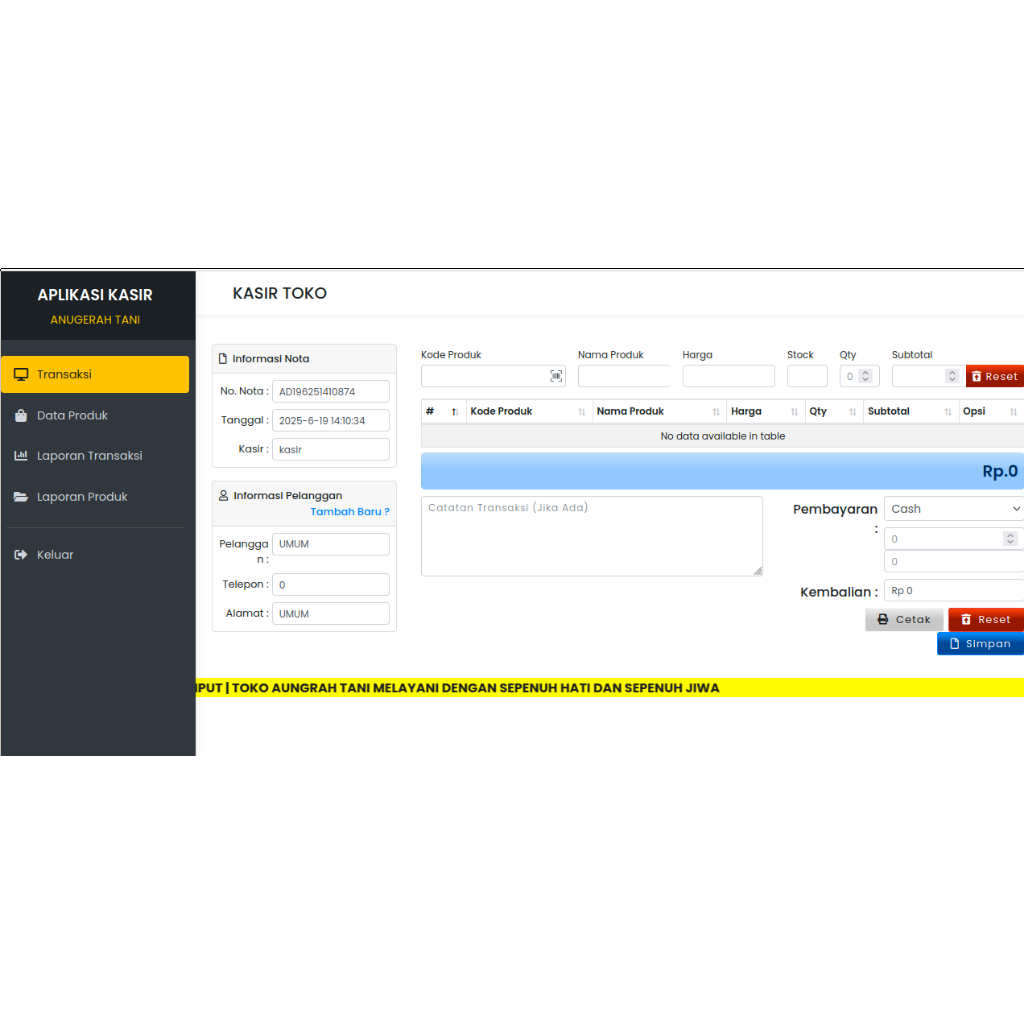The width and height of the screenshot is (1024, 1024).
Task: Open Transaksi from the sidebar
Action: point(95,374)
